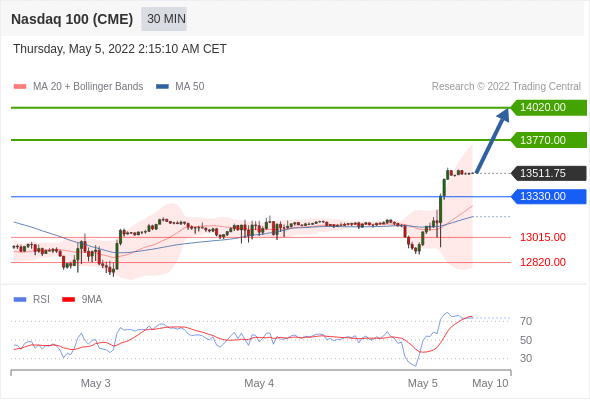Click the May 3 date marker

coord(96,383)
